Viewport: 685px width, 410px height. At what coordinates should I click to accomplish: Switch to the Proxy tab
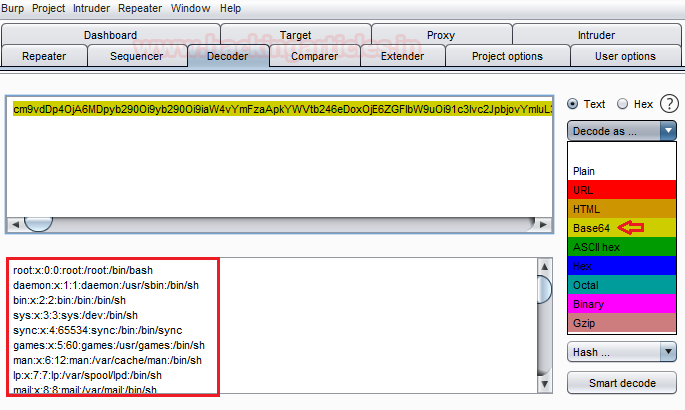441,34
